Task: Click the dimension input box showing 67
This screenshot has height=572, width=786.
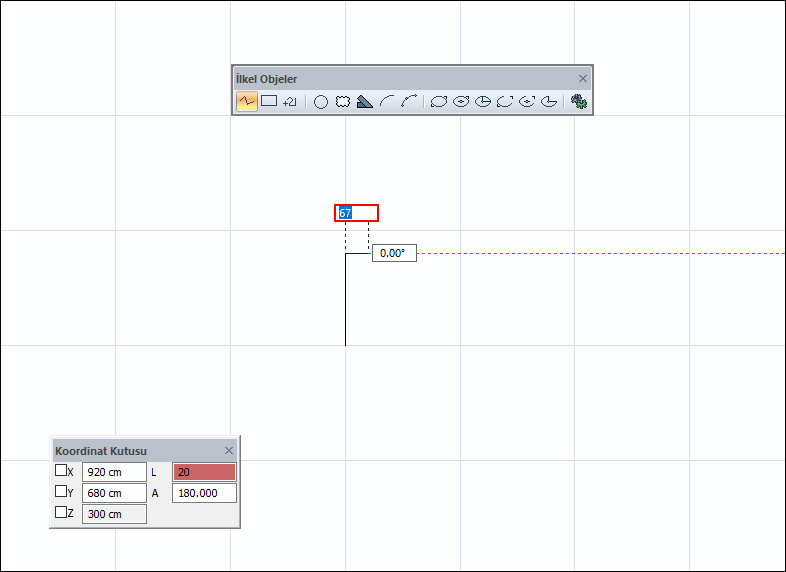Action: pyautogui.click(x=356, y=213)
